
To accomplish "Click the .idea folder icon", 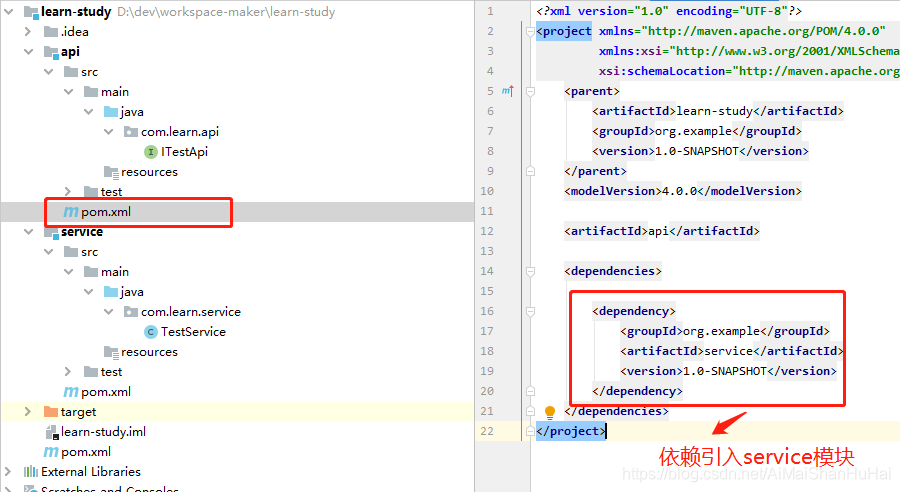I will (51, 32).
